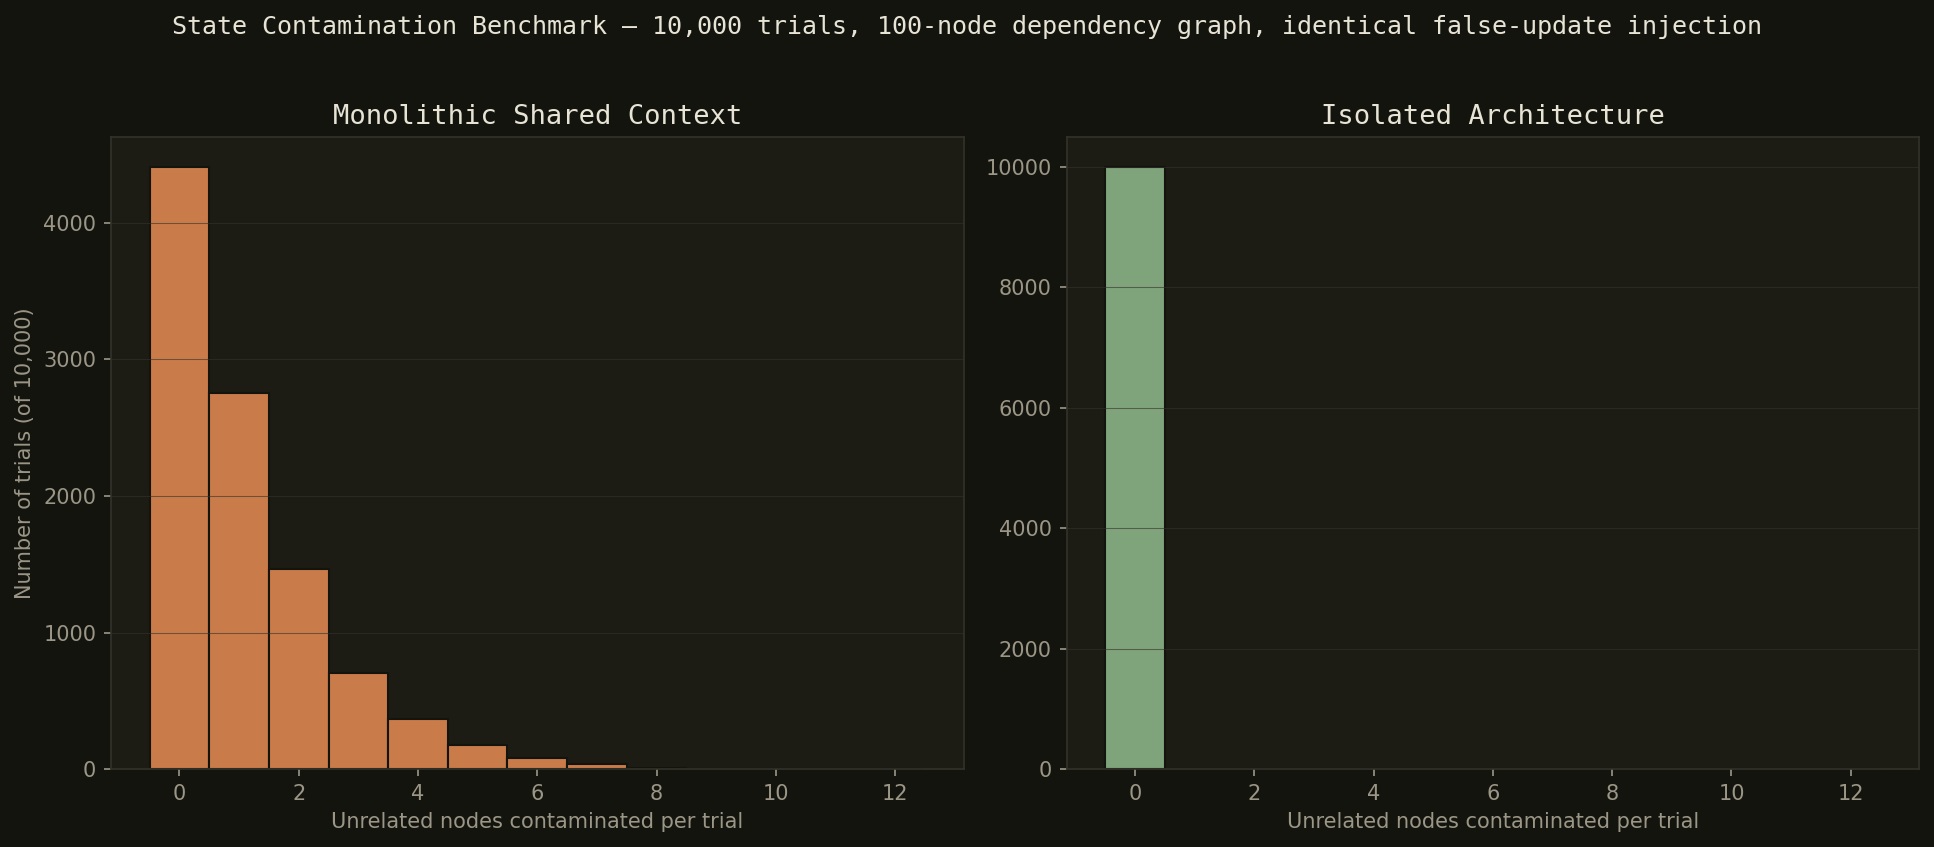Click right chart's x-axis label text
Viewport: 1934px width, 847px height.
point(1493,821)
